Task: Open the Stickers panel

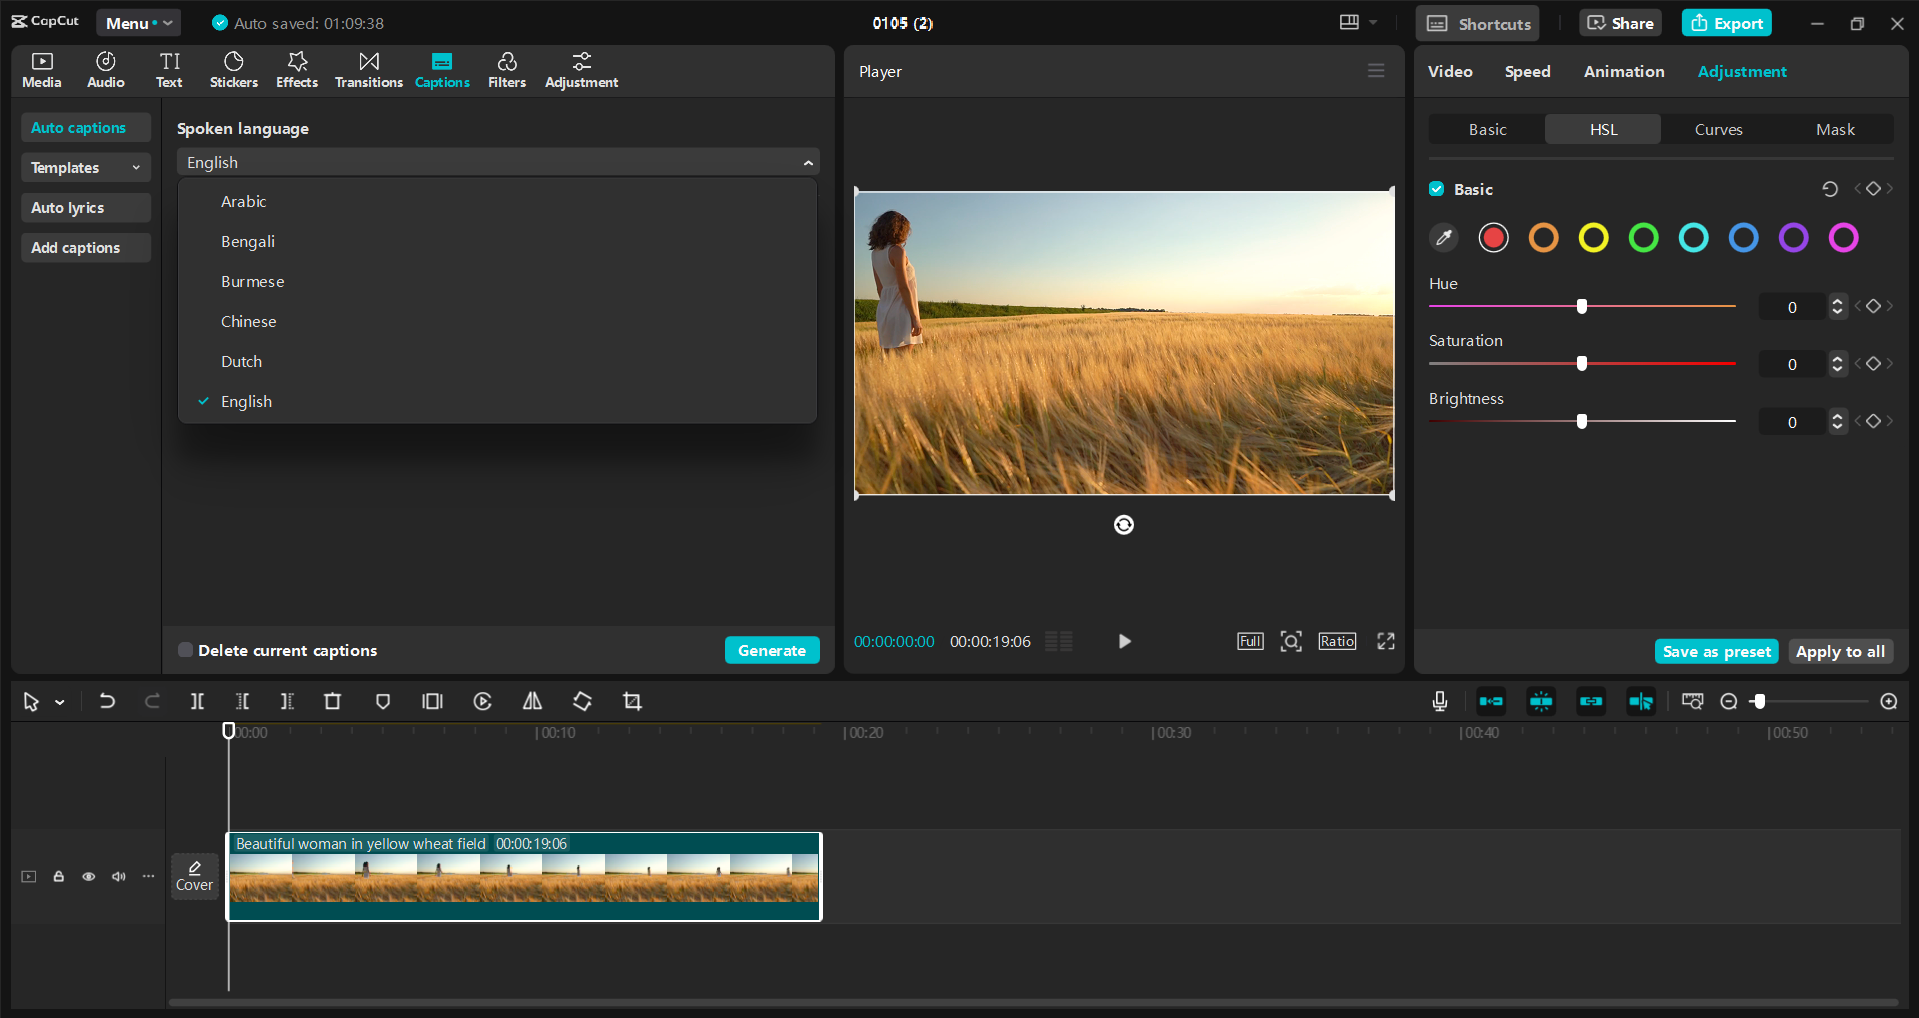Action: tap(233, 69)
